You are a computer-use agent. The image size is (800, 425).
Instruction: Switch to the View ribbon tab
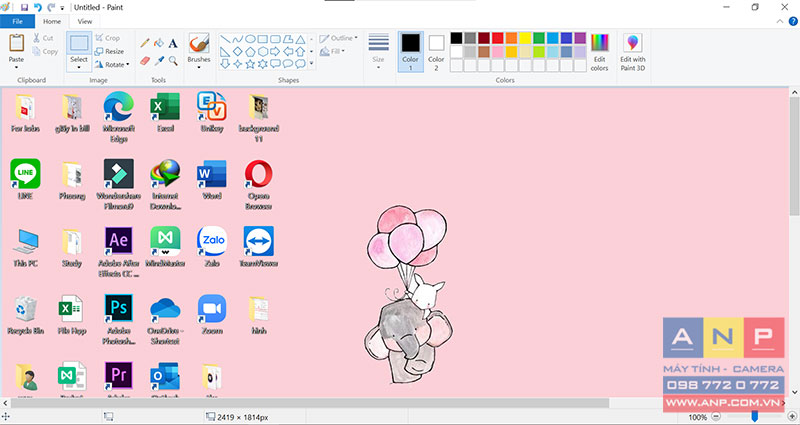point(85,21)
